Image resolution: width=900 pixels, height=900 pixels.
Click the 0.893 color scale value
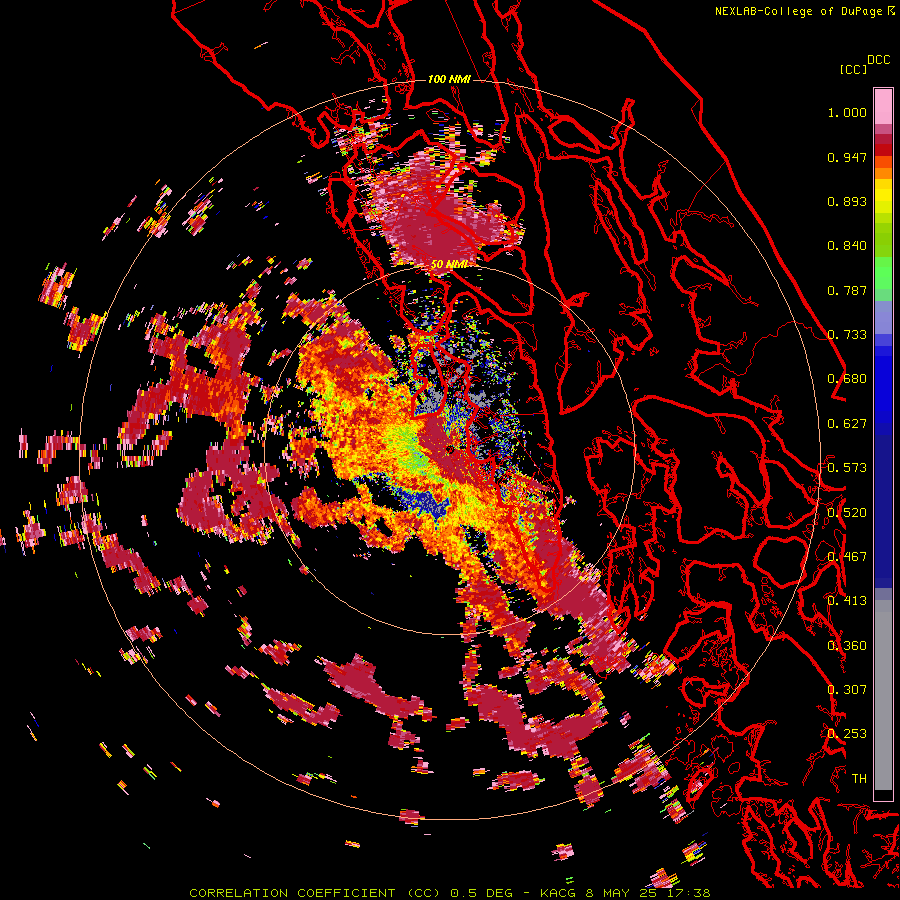(847, 201)
